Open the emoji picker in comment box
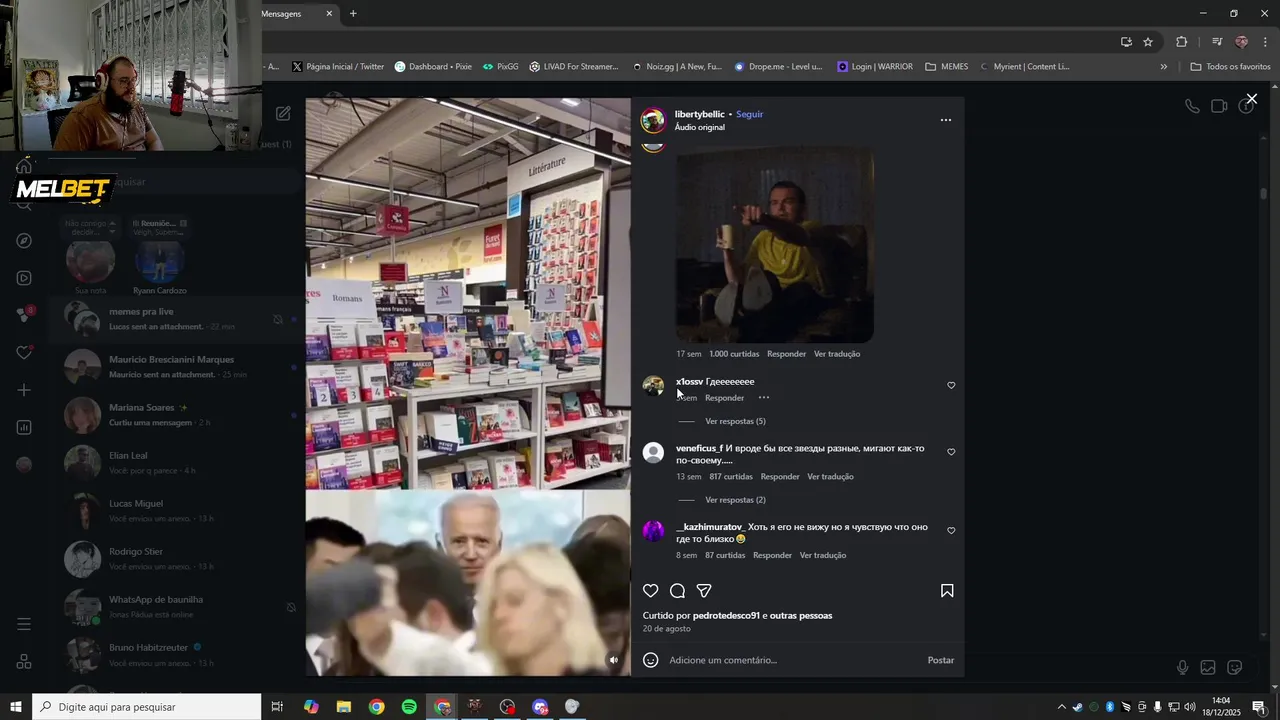Screen dimensions: 1280x720 pos(651,660)
